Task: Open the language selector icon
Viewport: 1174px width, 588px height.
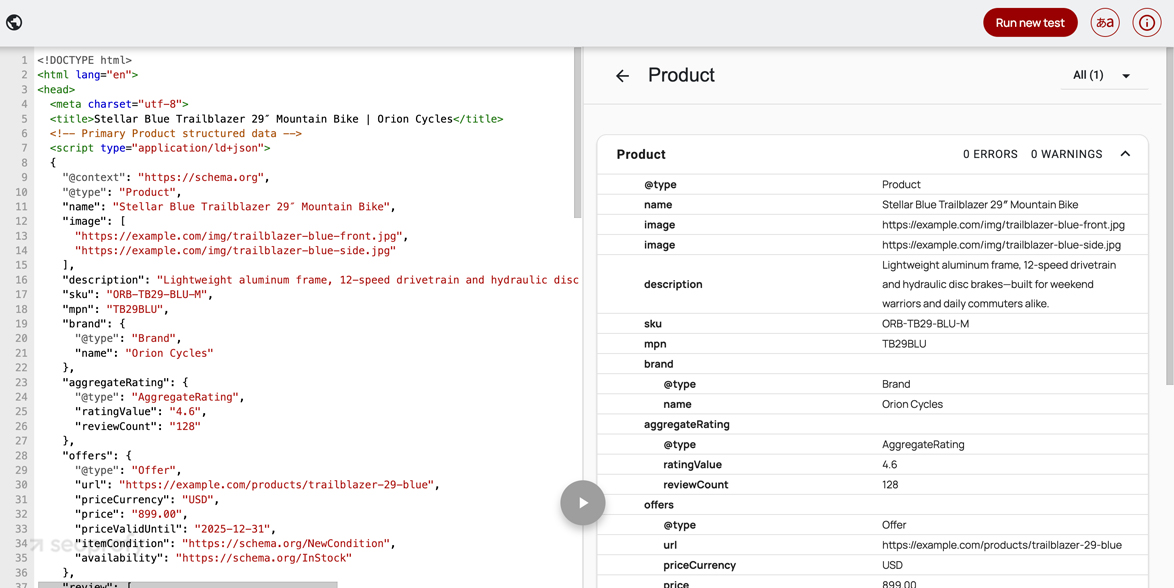Action: (x=1104, y=22)
